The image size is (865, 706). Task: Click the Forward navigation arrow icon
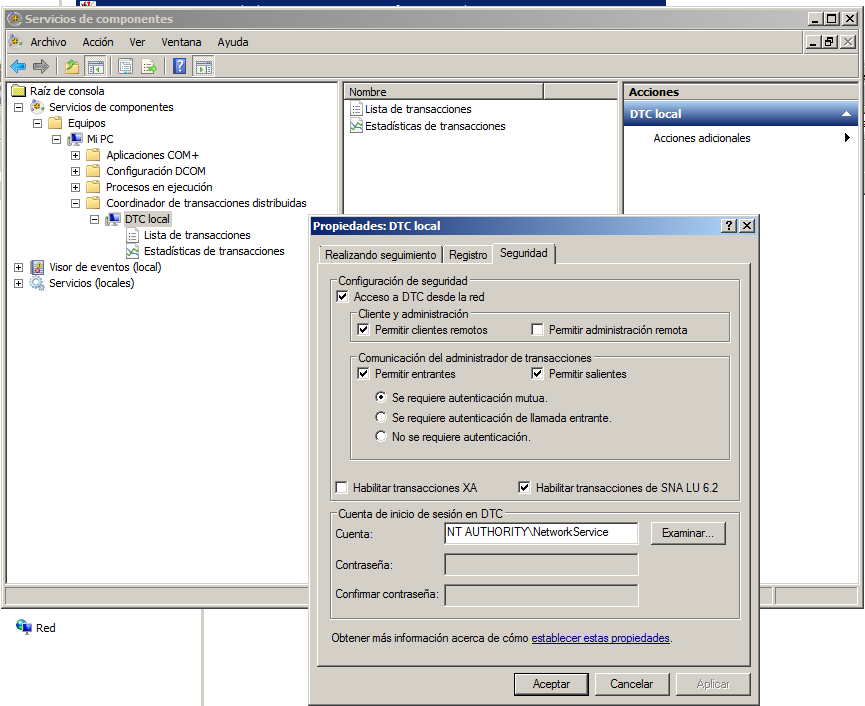(x=39, y=67)
